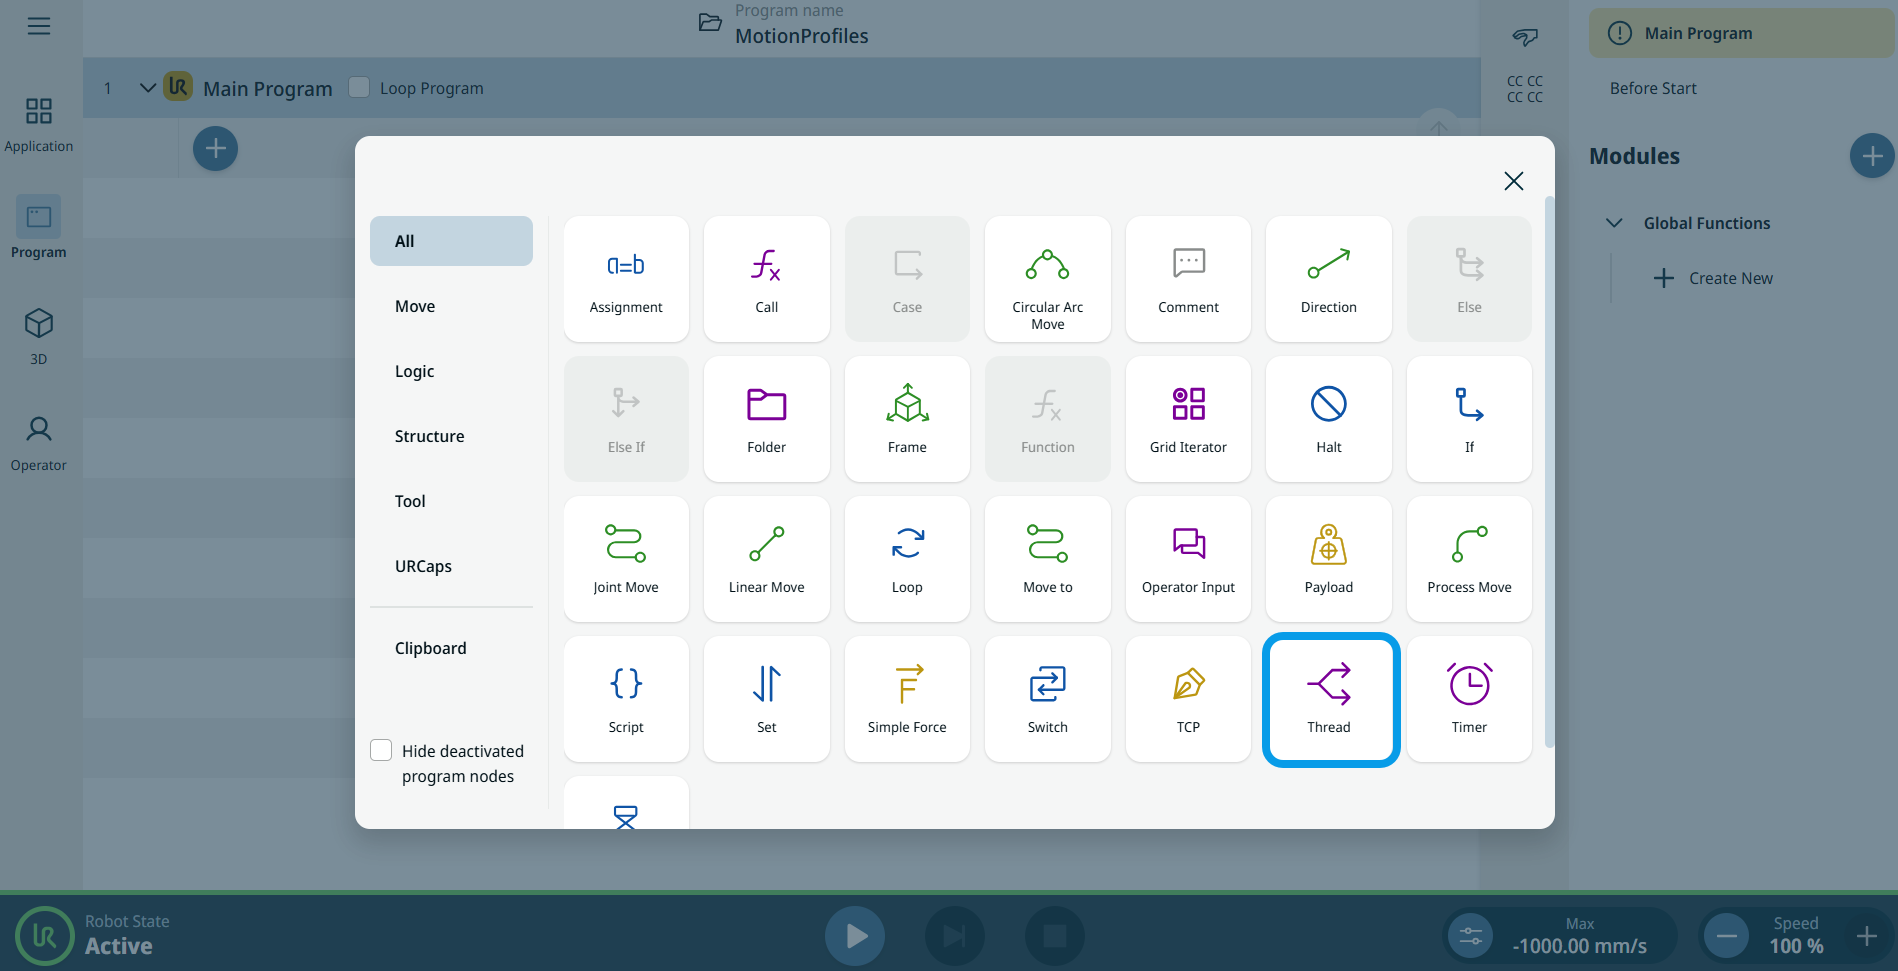Viewport: 1898px width, 971px height.
Task: Insert a Payload node
Action: pos(1328,559)
